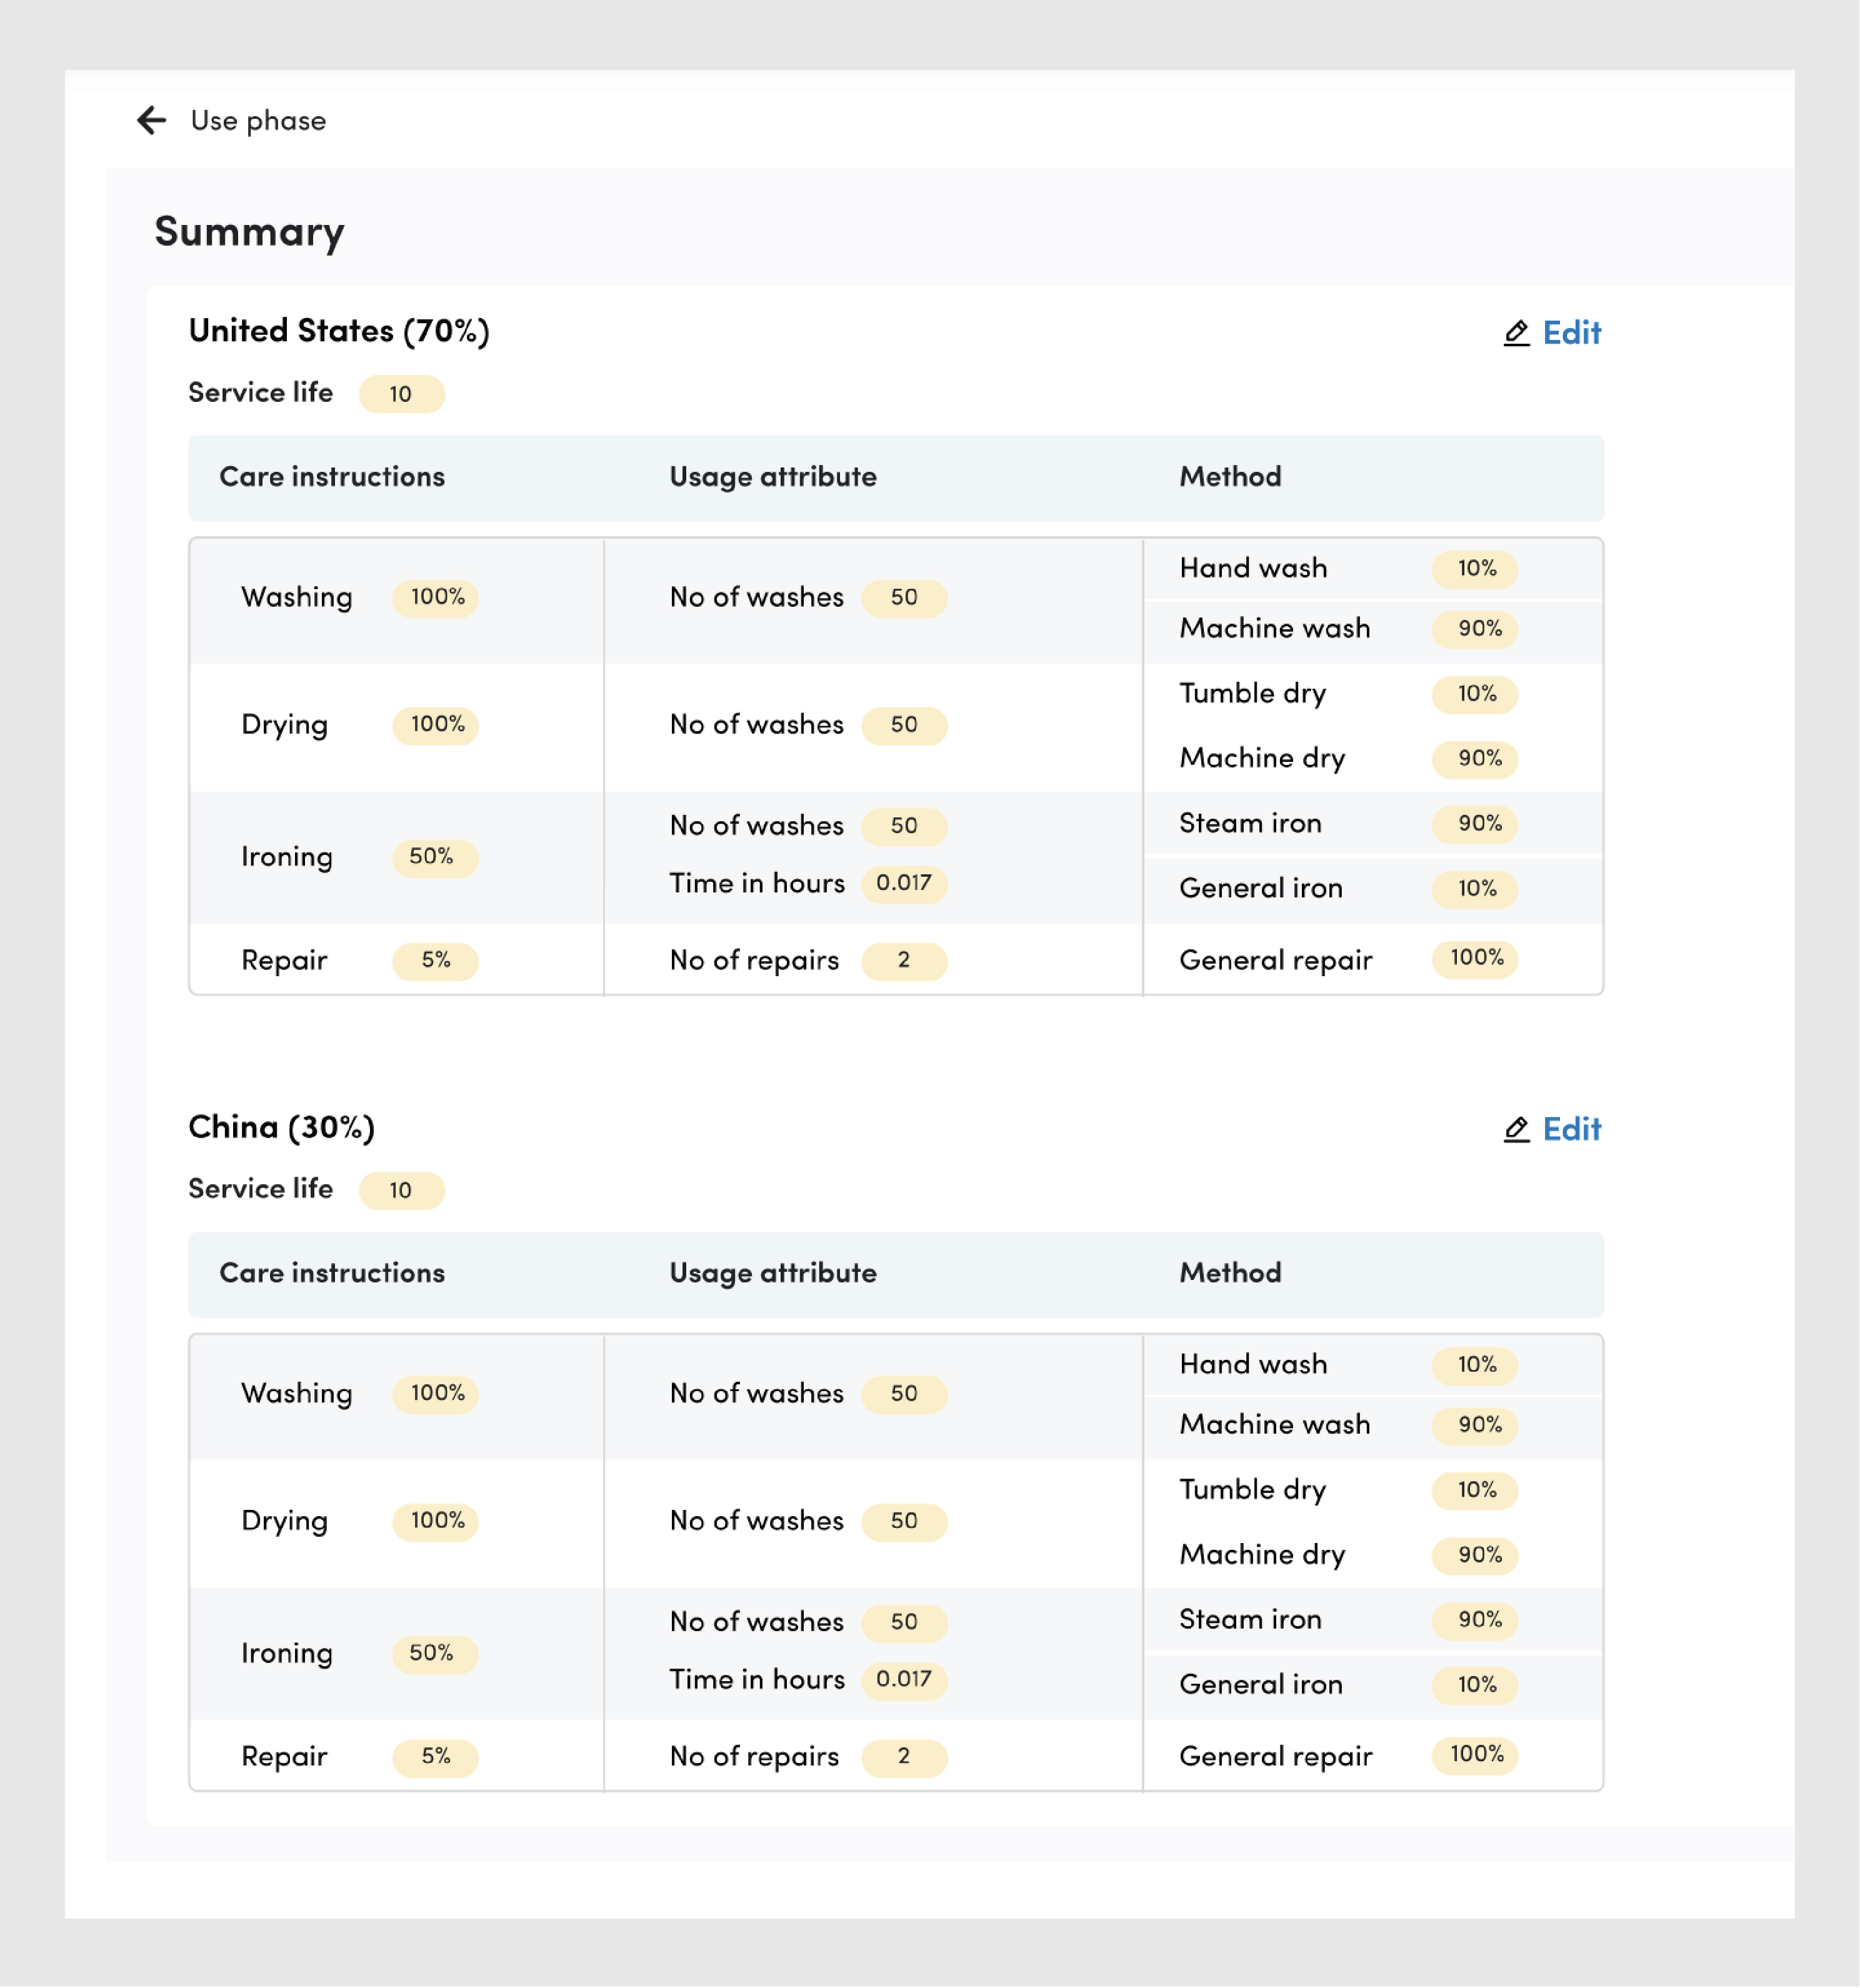Viewport: 1860px width, 1988px height.
Task: Select China General iron 10% badge
Action: pyautogui.click(x=1475, y=1686)
